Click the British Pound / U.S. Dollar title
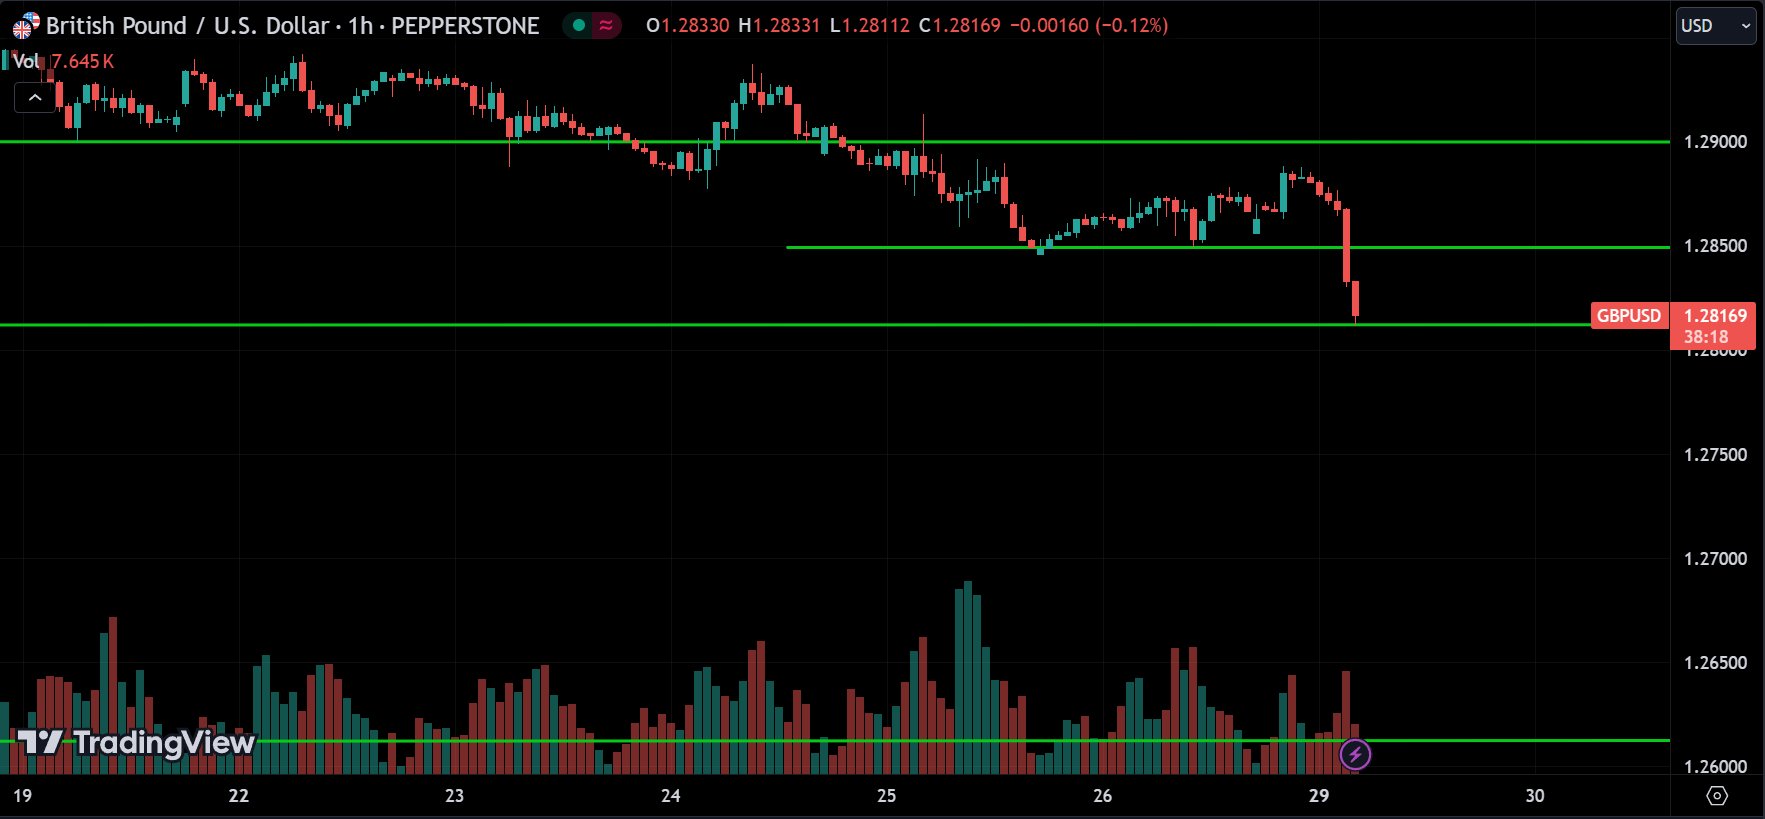The image size is (1765, 819). (x=188, y=26)
